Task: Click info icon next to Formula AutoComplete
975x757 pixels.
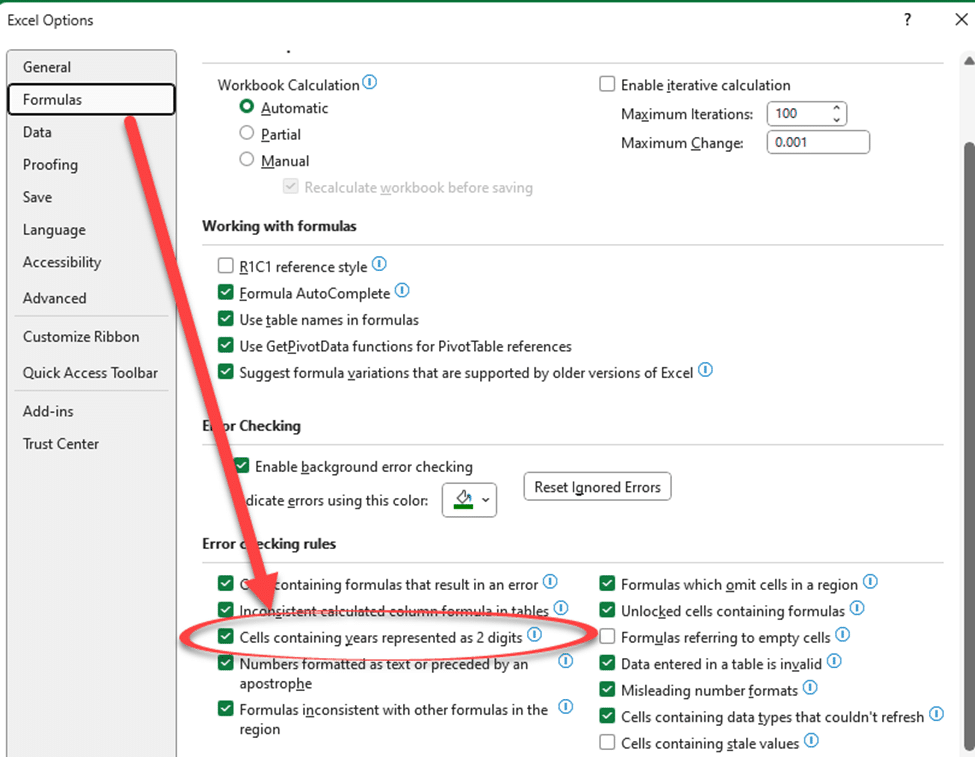Action: pyautogui.click(x=402, y=291)
